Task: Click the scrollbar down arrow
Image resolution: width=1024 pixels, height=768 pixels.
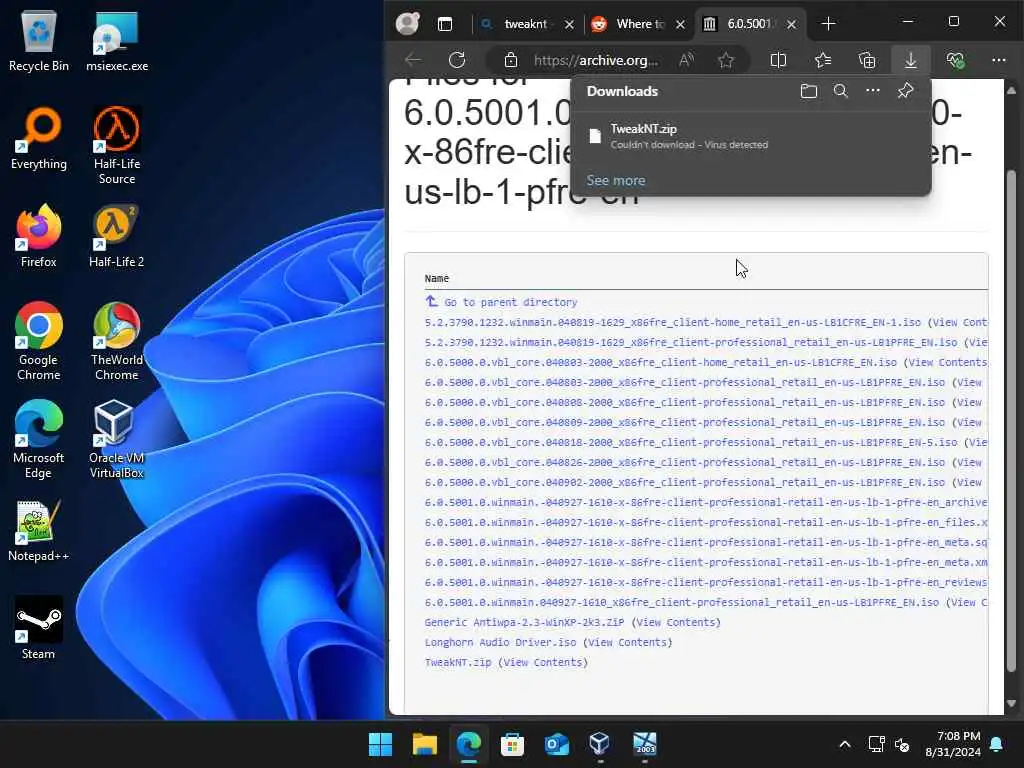Action: 1011,703
